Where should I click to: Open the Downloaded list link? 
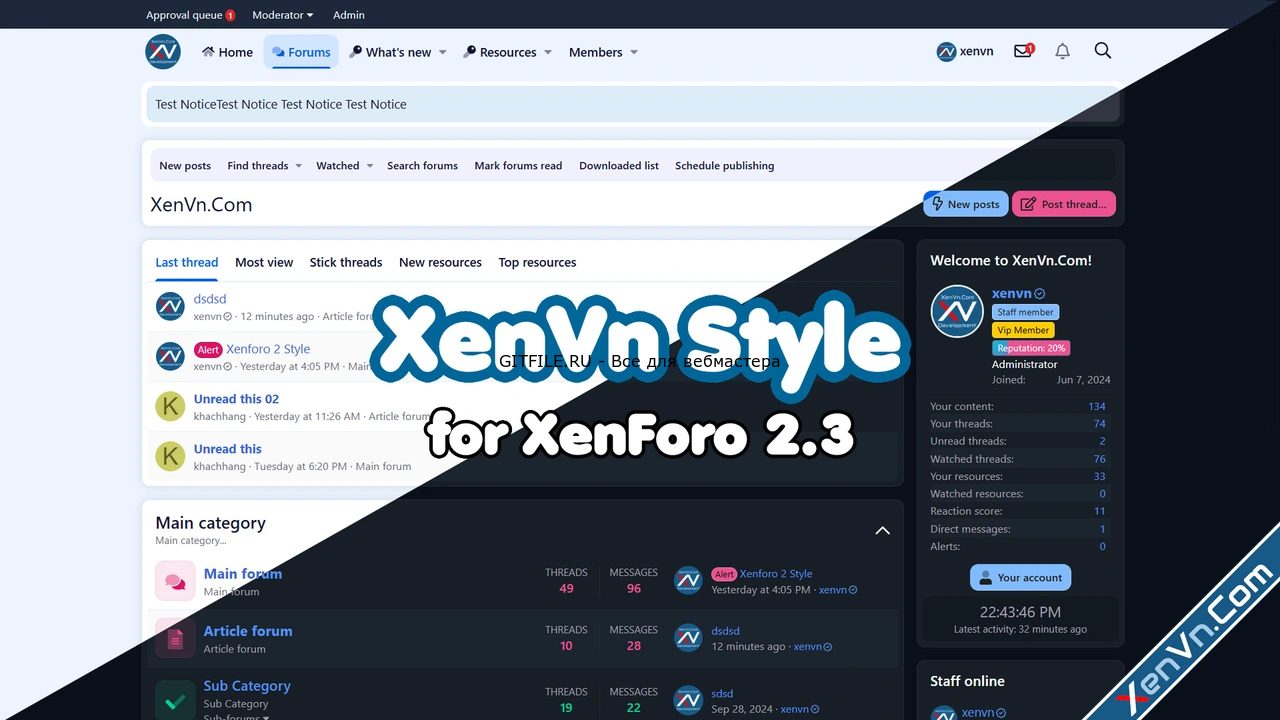(619, 166)
